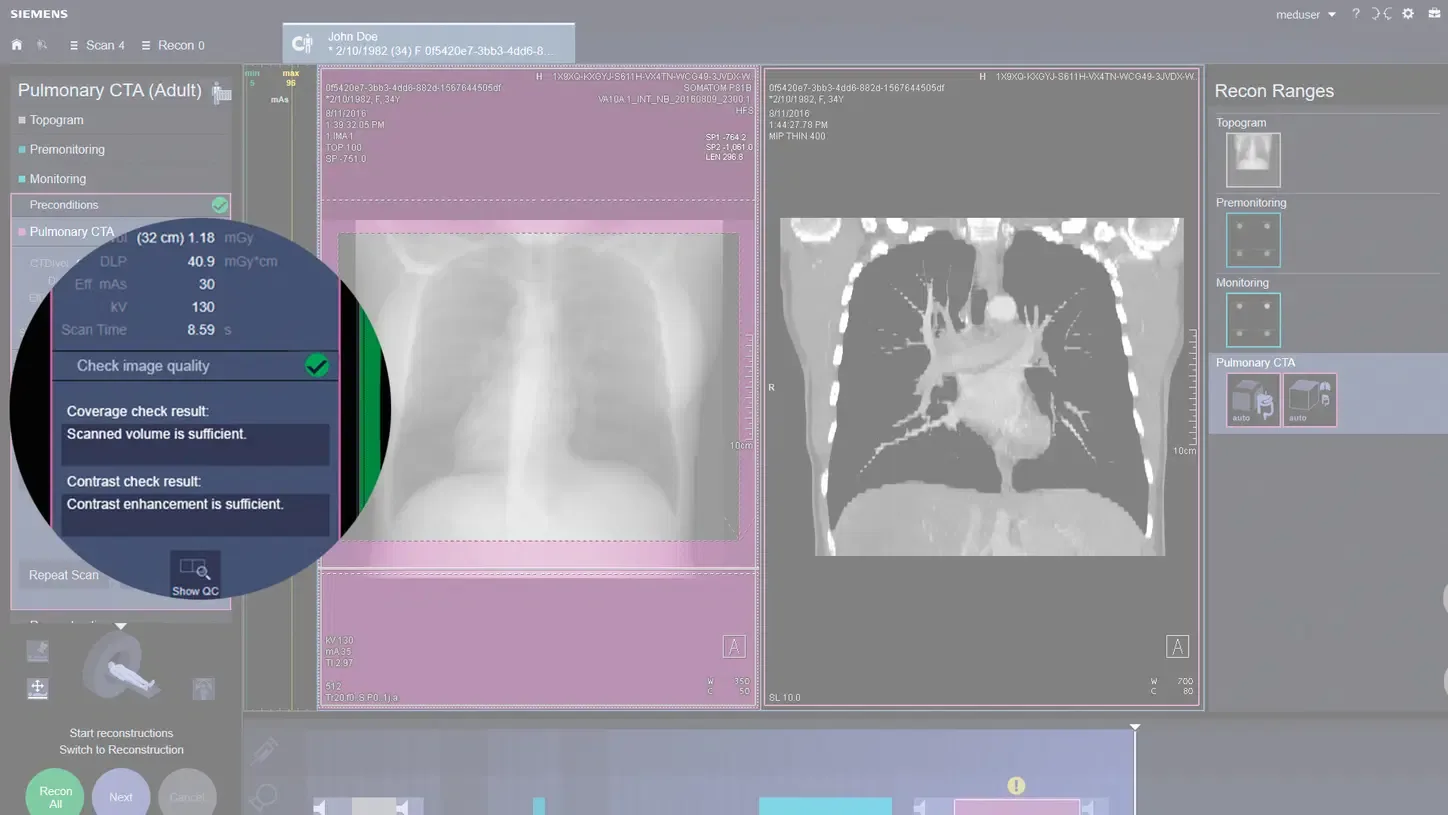Open the toolbox briefcase icon
The height and width of the screenshot is (815, 1448).
pos(1434,14)
